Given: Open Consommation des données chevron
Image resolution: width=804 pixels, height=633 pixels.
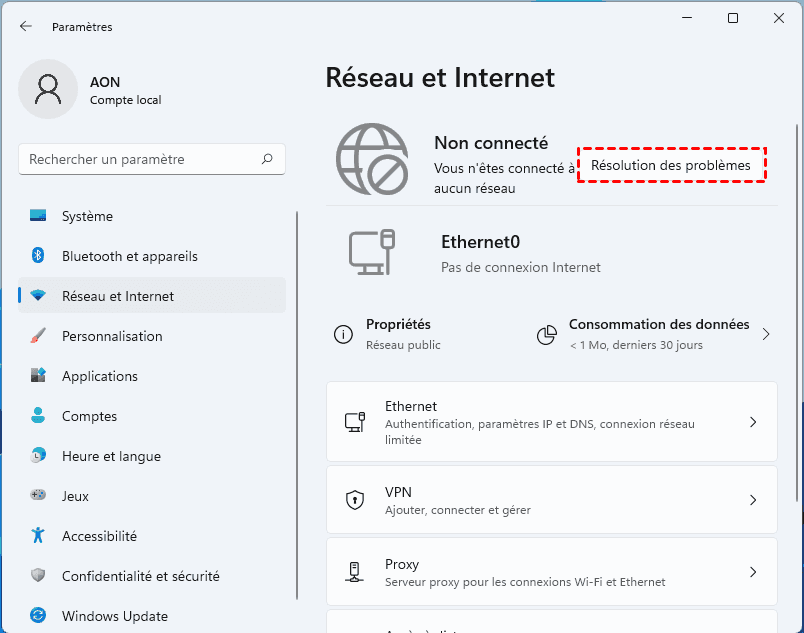Looking at the screenshot, I should pos(766,335).
